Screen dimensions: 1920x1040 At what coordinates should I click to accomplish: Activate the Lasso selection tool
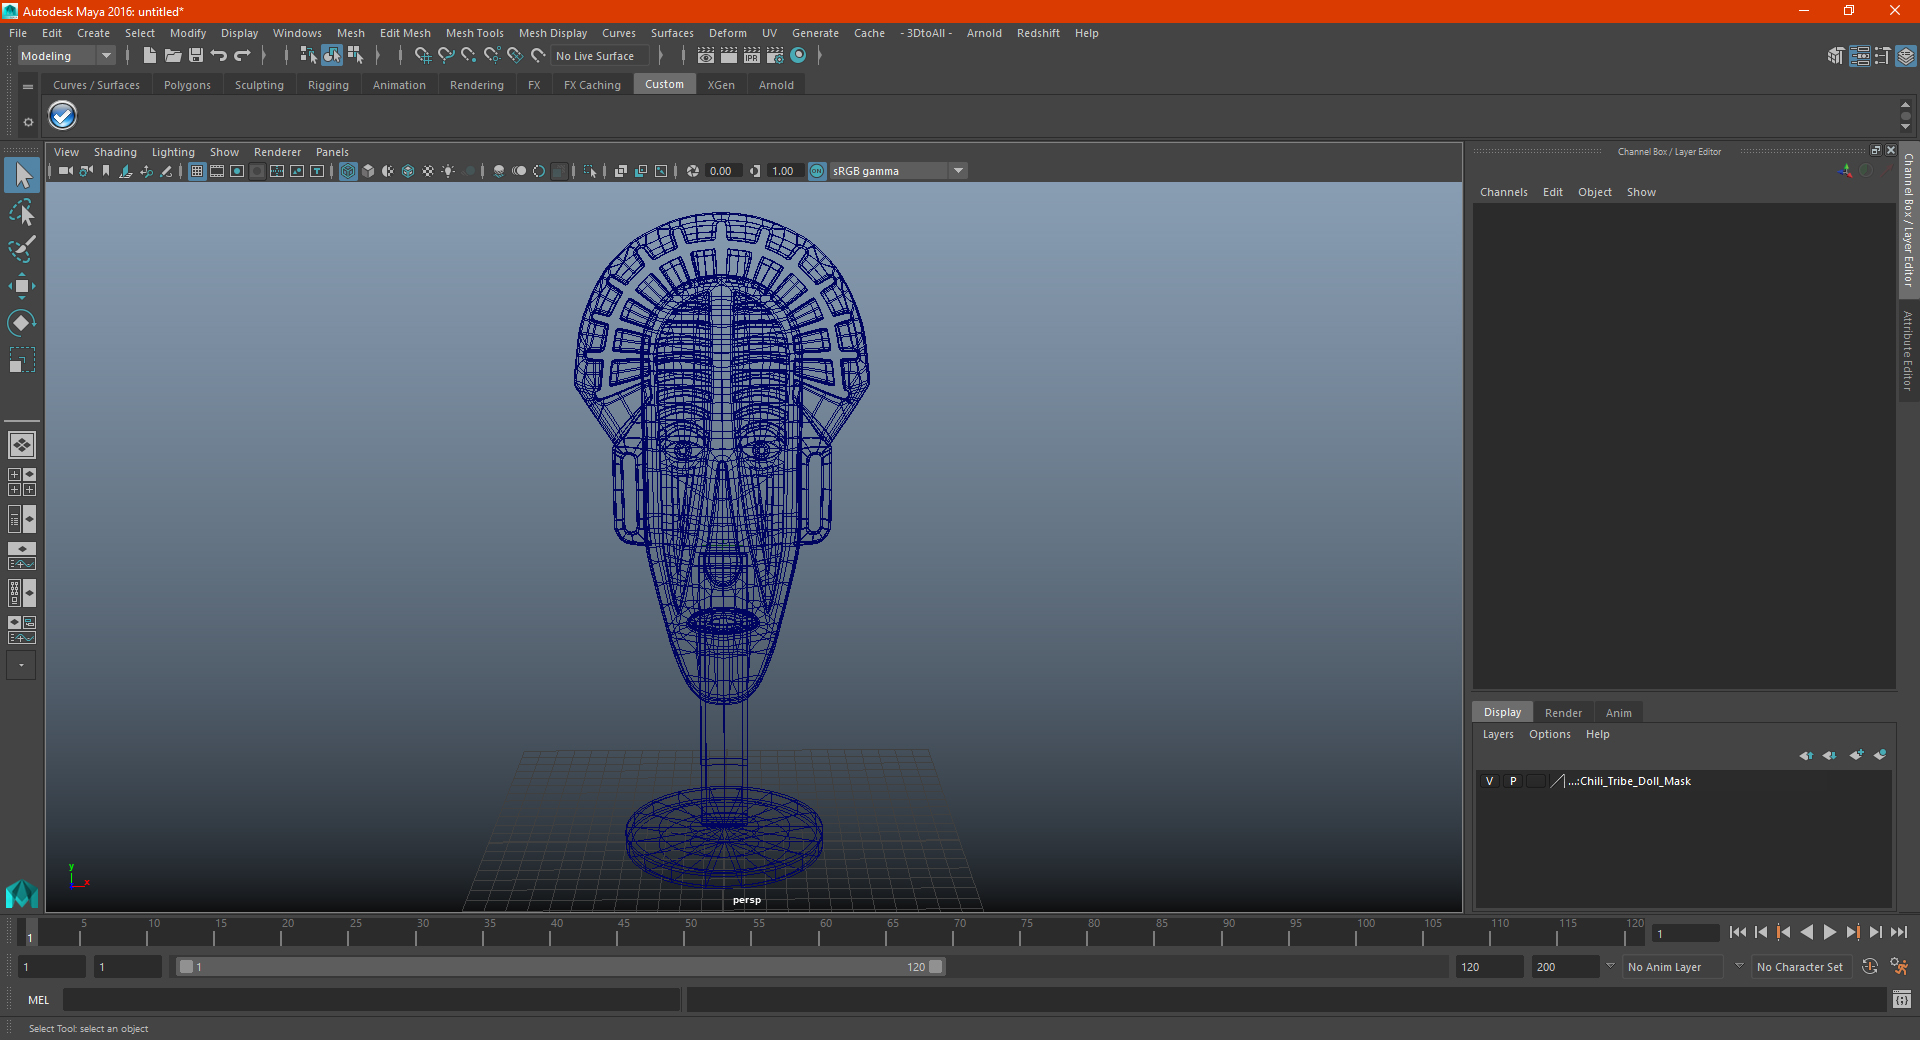(22, 212)
